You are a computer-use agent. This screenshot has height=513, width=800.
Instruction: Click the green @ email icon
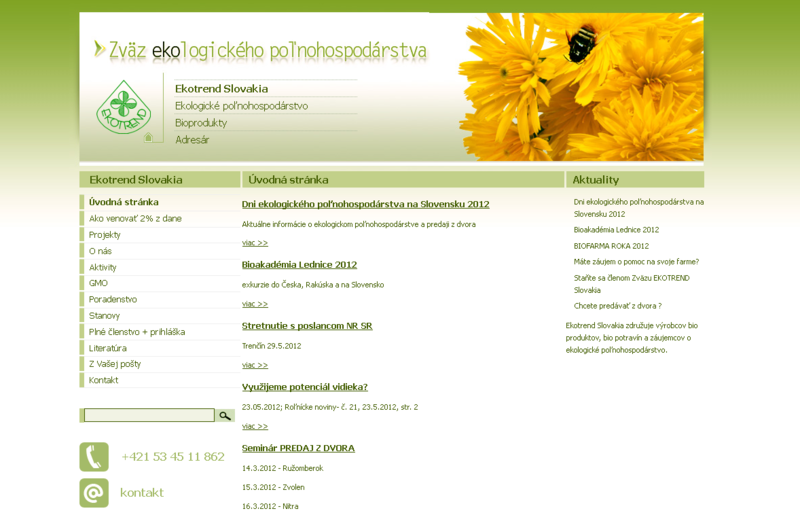(x=94, y=493)
